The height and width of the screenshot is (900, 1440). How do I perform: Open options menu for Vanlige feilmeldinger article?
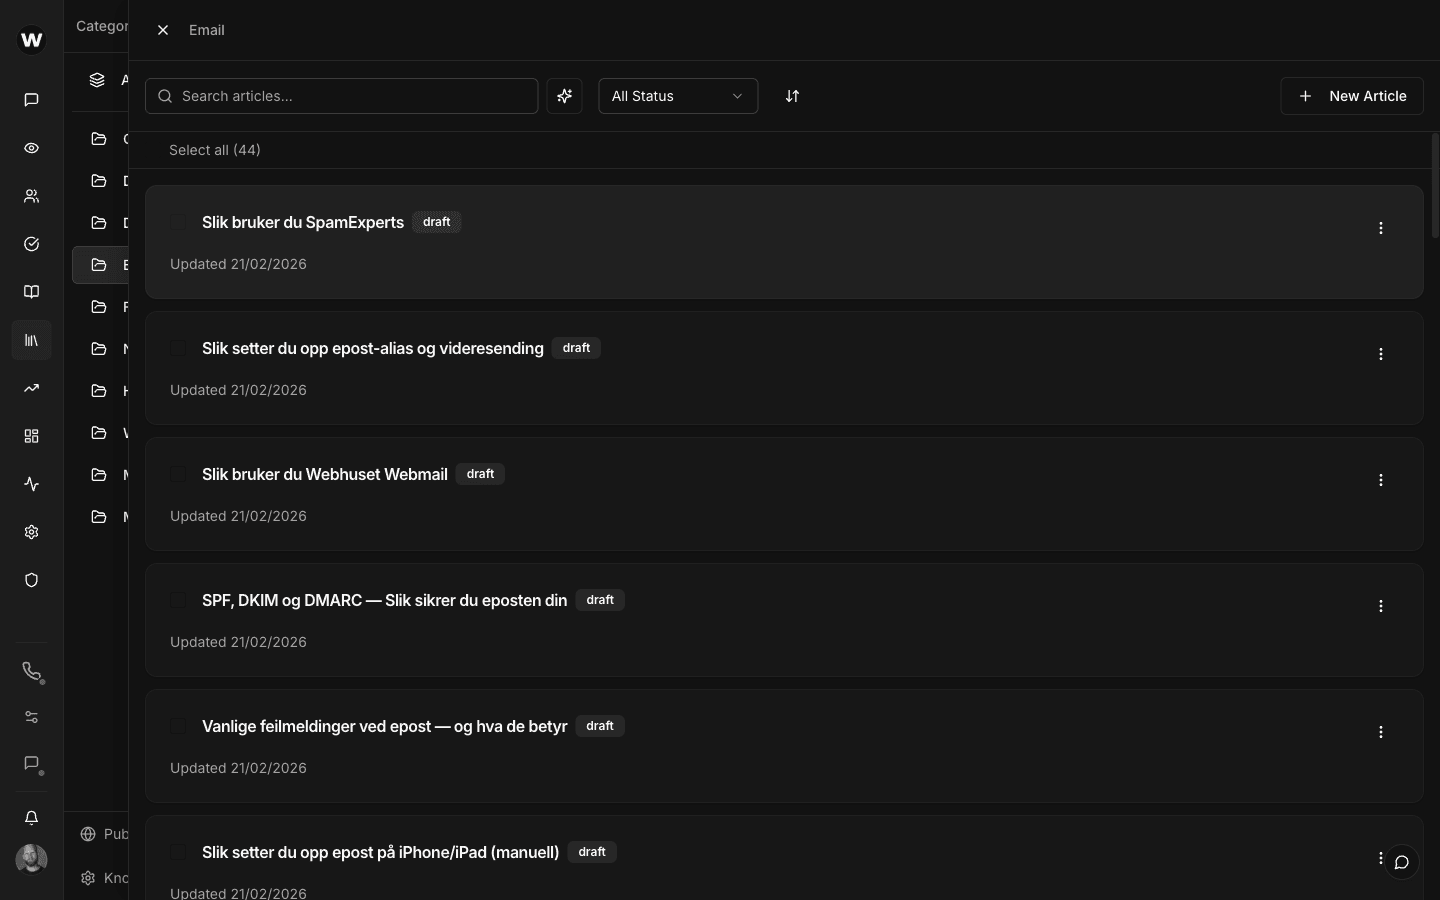[x=1380, y=732]
